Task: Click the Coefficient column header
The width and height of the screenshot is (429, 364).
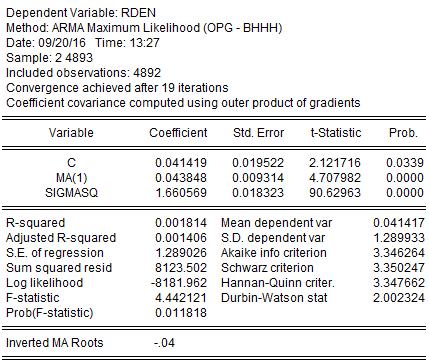Action: 178,133
